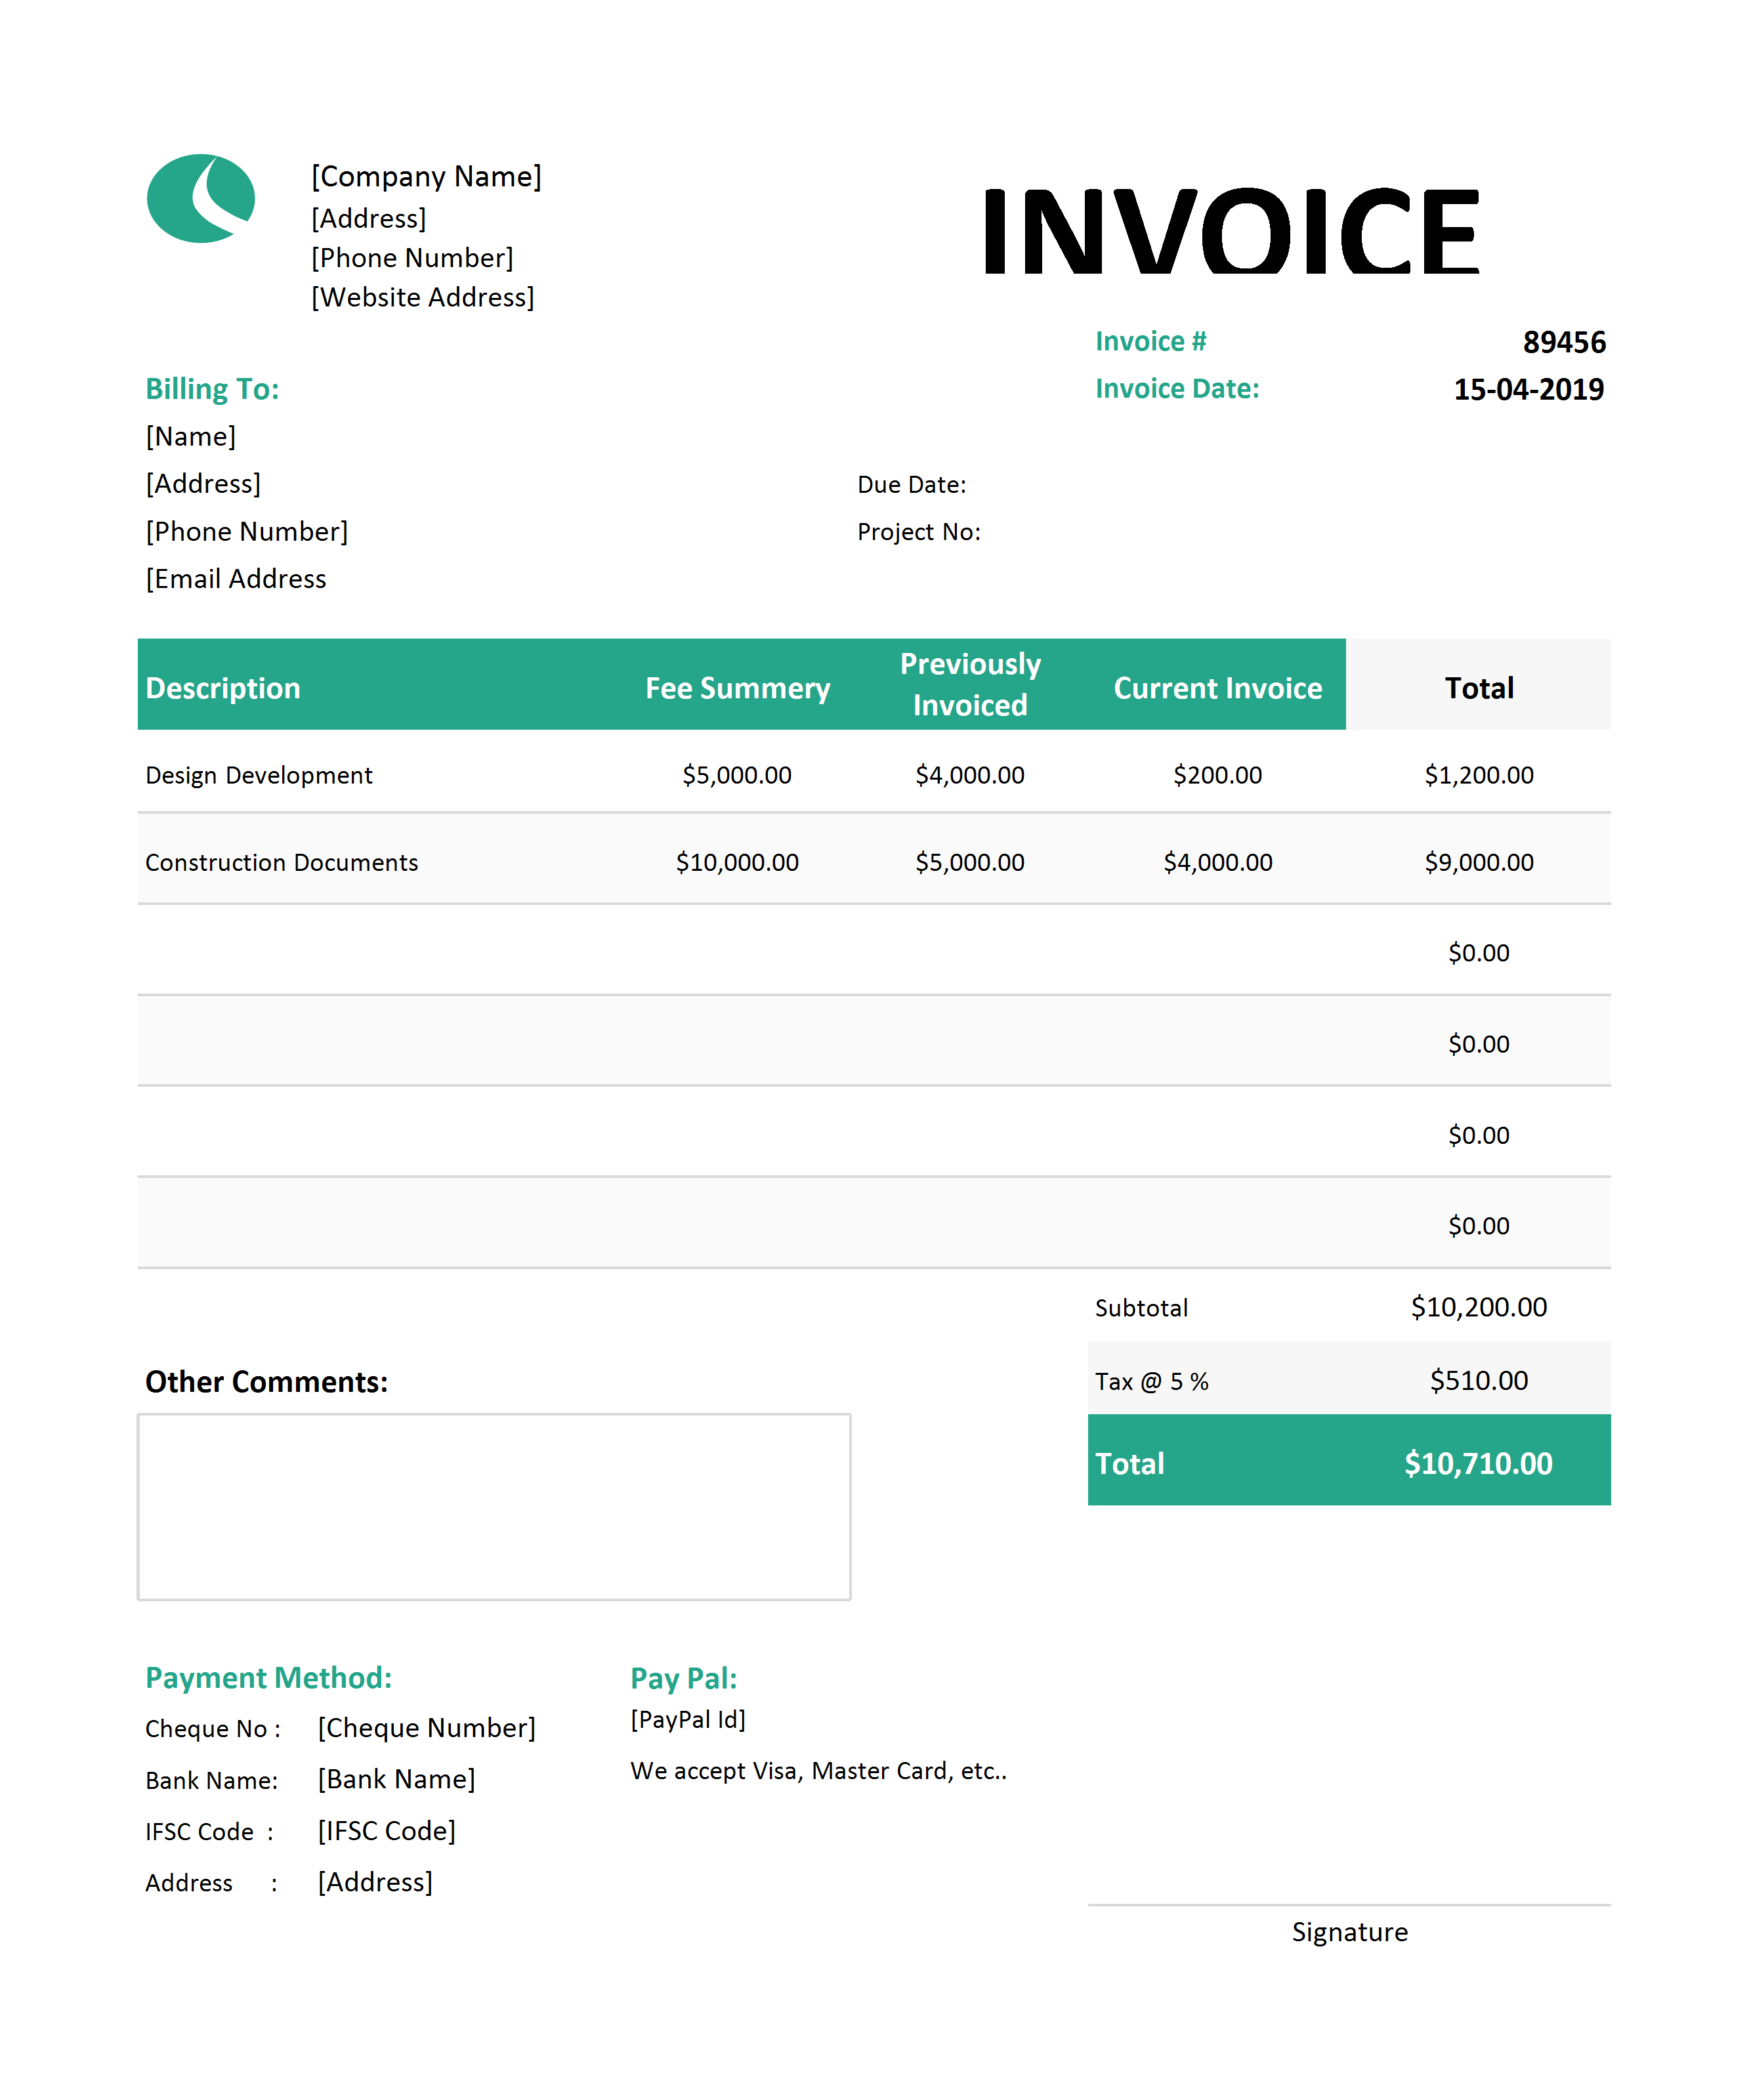1749x2100 pixels.
Task: Select the Previously Invoiced column header
Action: click(970, 684)
